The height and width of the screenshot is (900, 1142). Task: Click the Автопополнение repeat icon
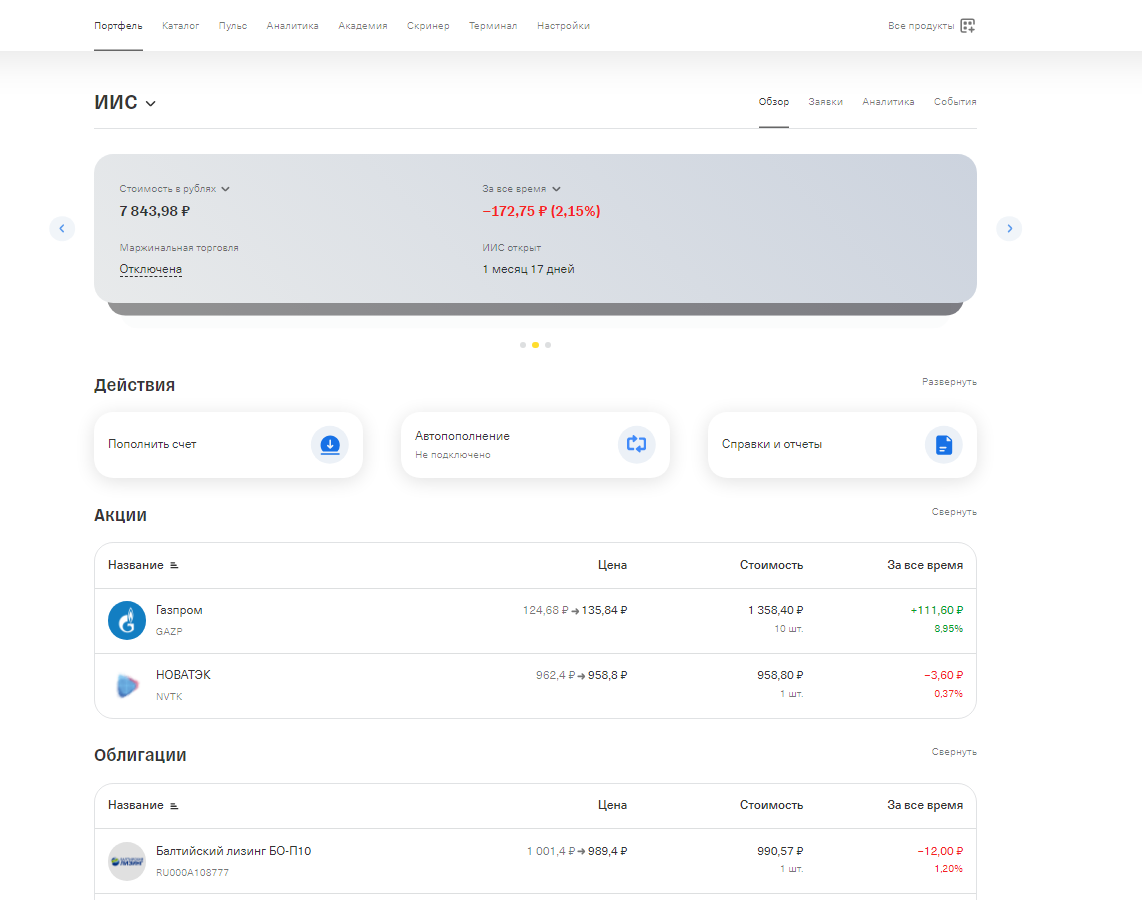(x=637, y=444)
